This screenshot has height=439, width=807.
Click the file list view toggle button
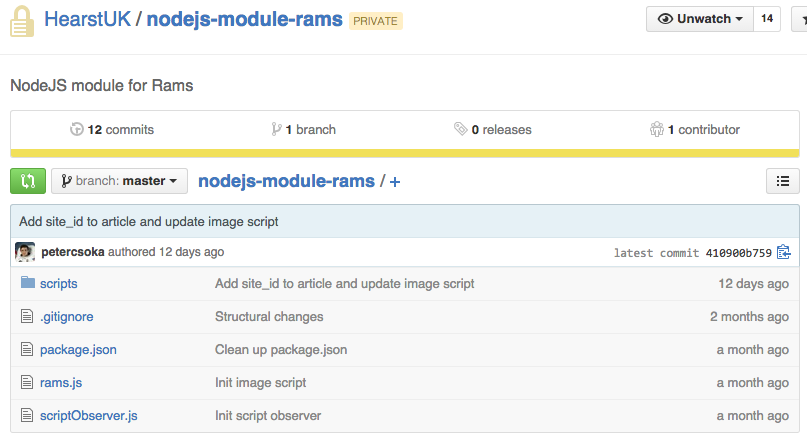783,181
